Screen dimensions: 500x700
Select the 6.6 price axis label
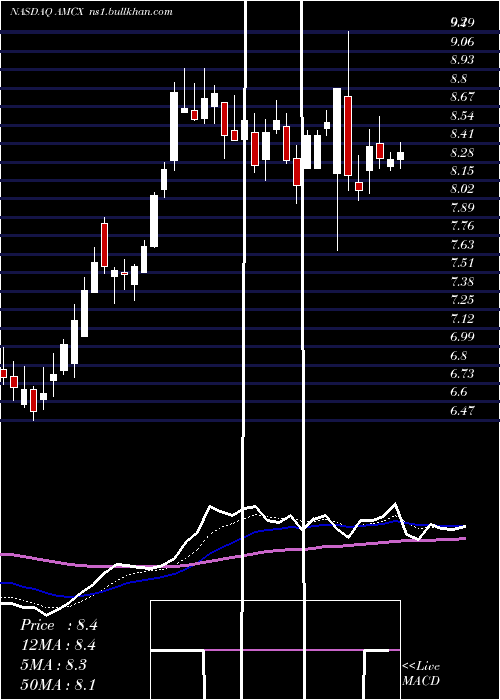point(458,393)
